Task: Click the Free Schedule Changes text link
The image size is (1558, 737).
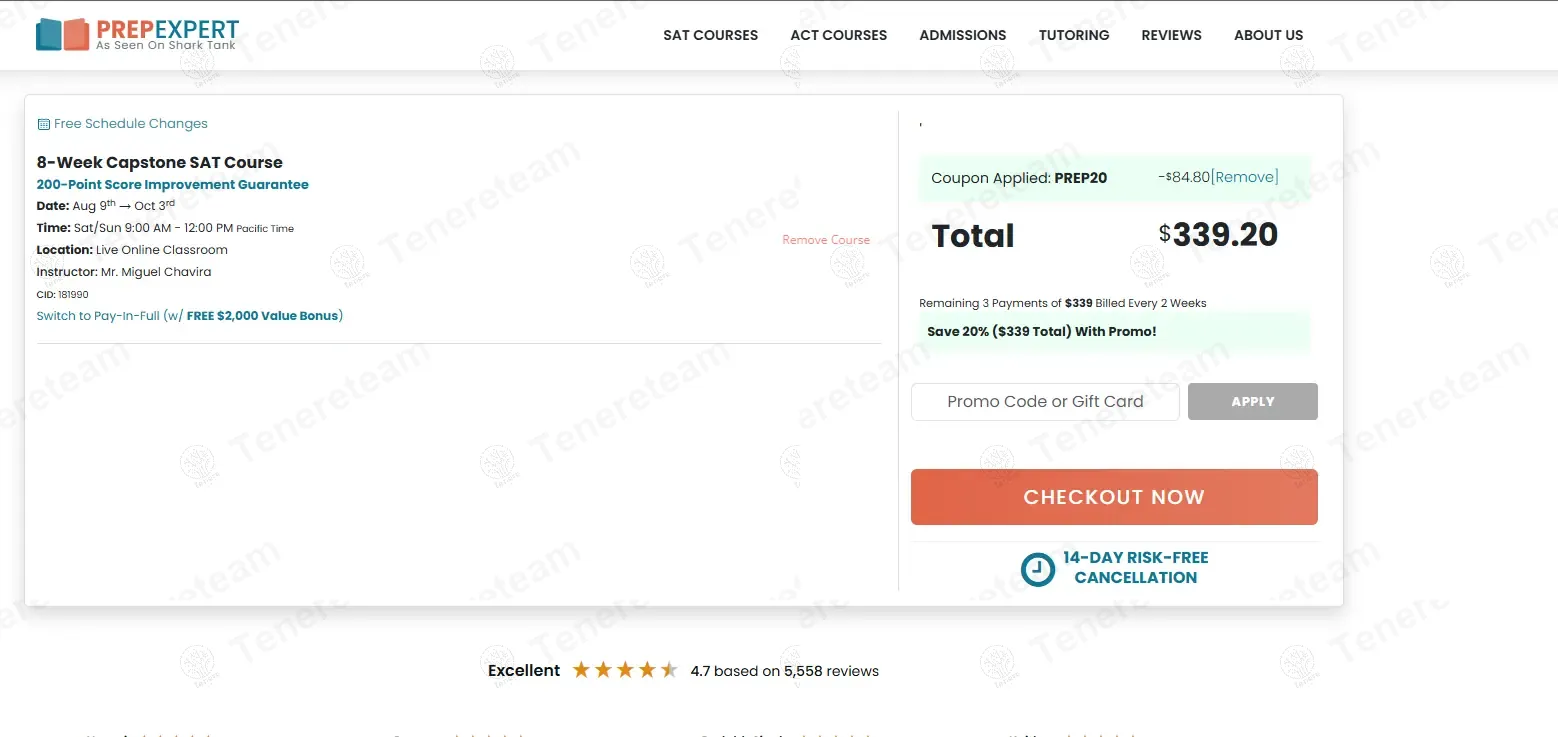Action: tap(131, 124)
